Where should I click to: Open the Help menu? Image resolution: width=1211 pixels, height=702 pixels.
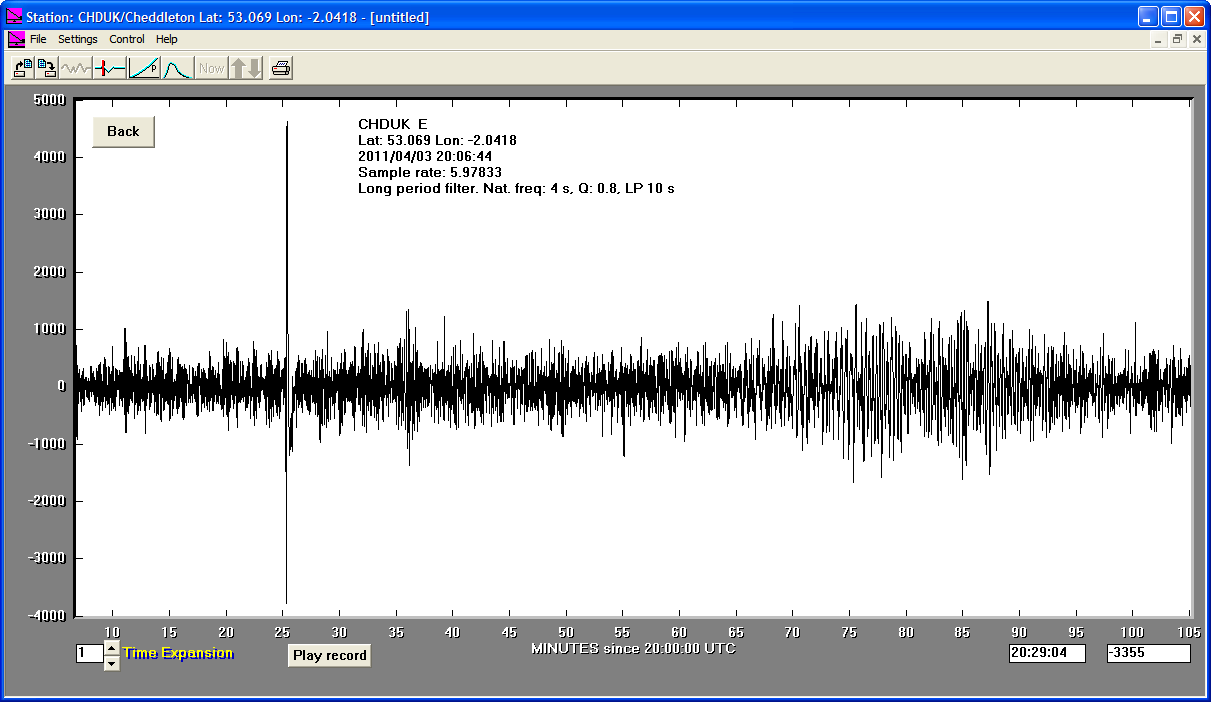coord(167,39)
